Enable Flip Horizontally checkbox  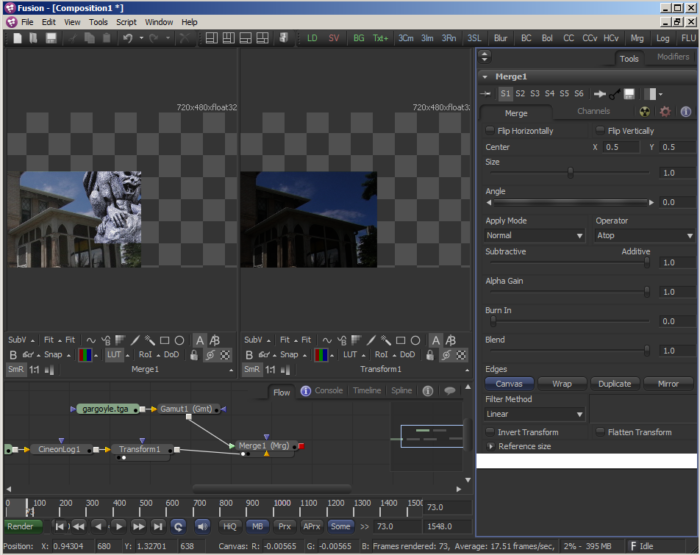point(490,130)
